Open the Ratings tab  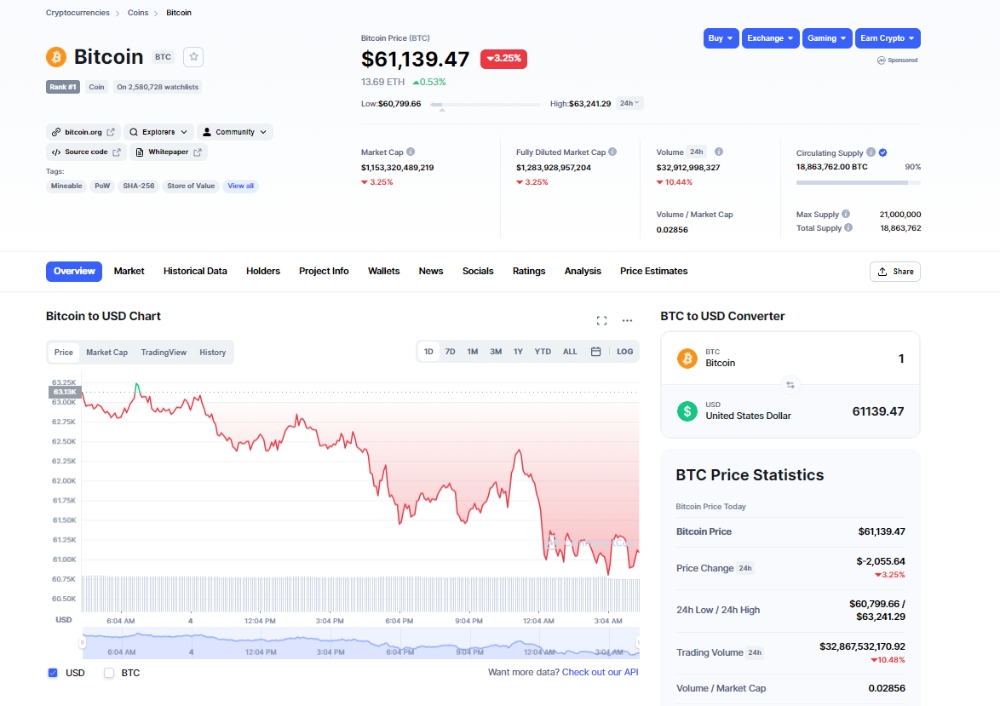[529, 271]
